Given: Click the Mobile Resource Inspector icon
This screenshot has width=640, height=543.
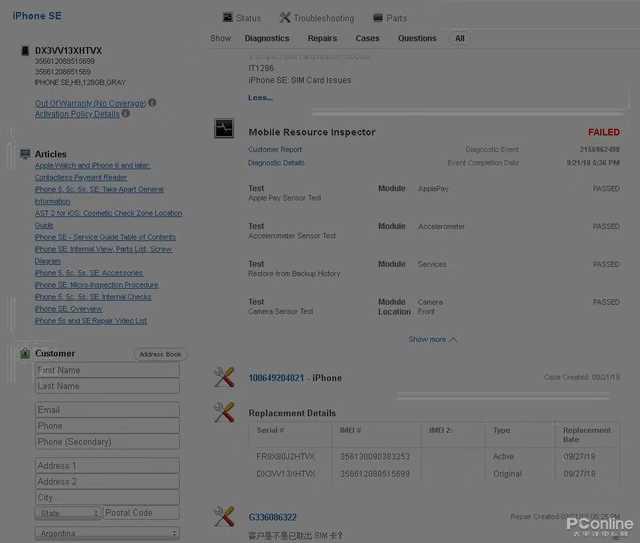Looking at the screenshot, I should click(224, 128).
